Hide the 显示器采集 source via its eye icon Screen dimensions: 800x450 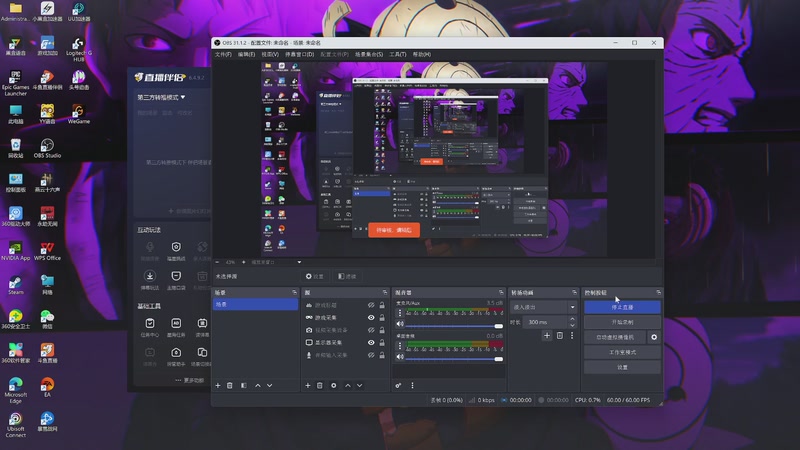tap(371, 342)
